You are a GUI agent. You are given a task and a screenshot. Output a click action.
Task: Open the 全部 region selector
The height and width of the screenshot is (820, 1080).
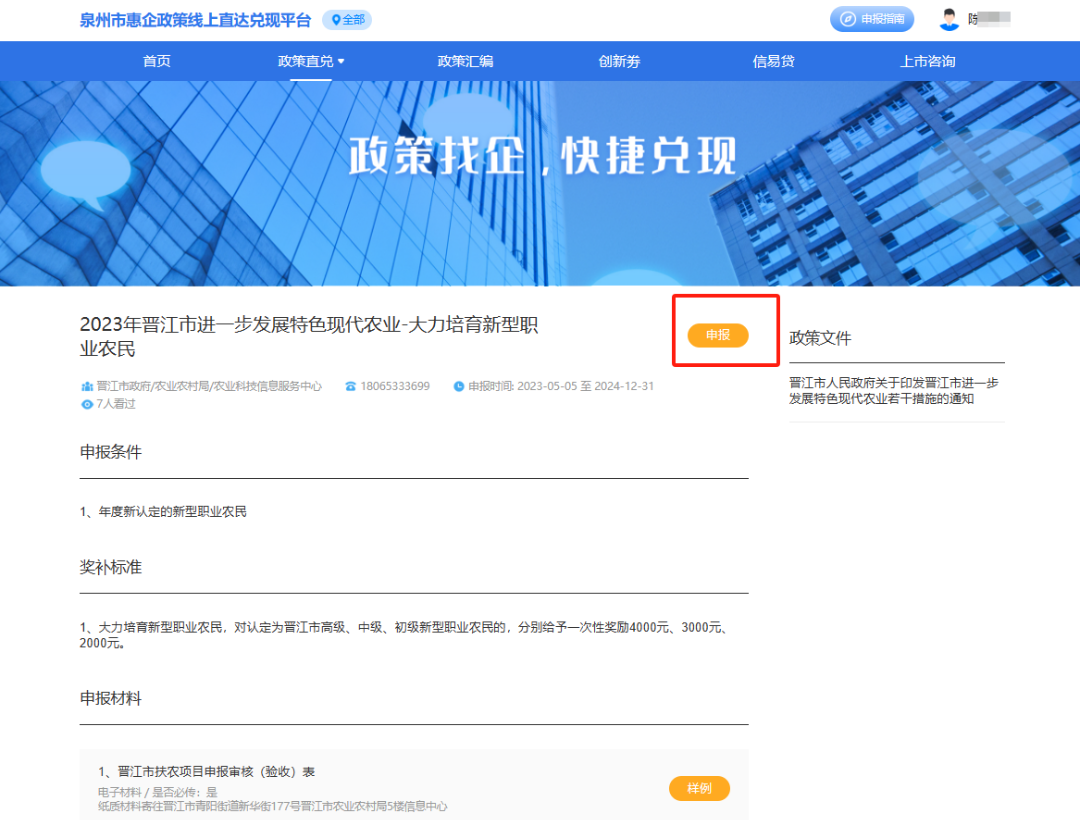click(348, 20)
